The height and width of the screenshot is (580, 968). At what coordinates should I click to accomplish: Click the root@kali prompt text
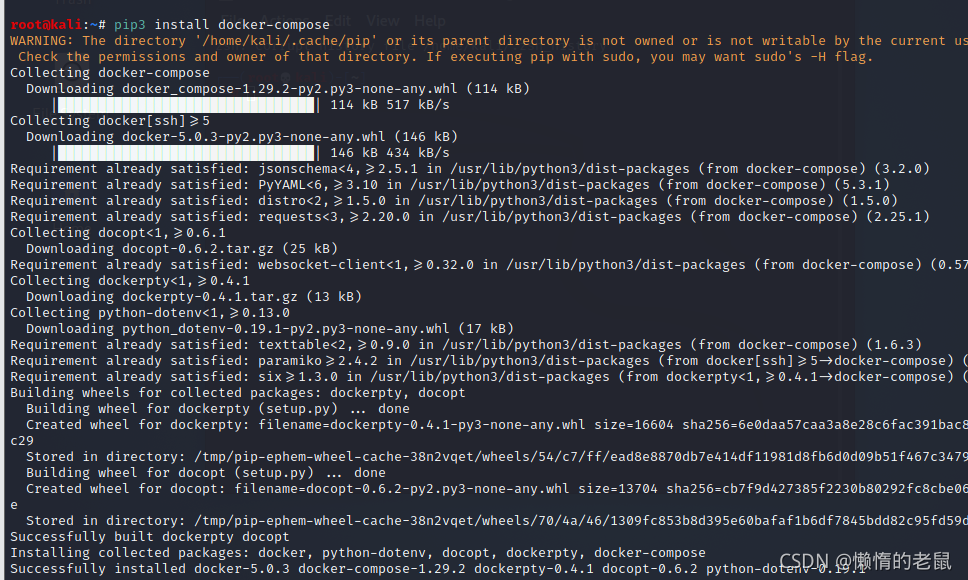click(x=46, y=25)
